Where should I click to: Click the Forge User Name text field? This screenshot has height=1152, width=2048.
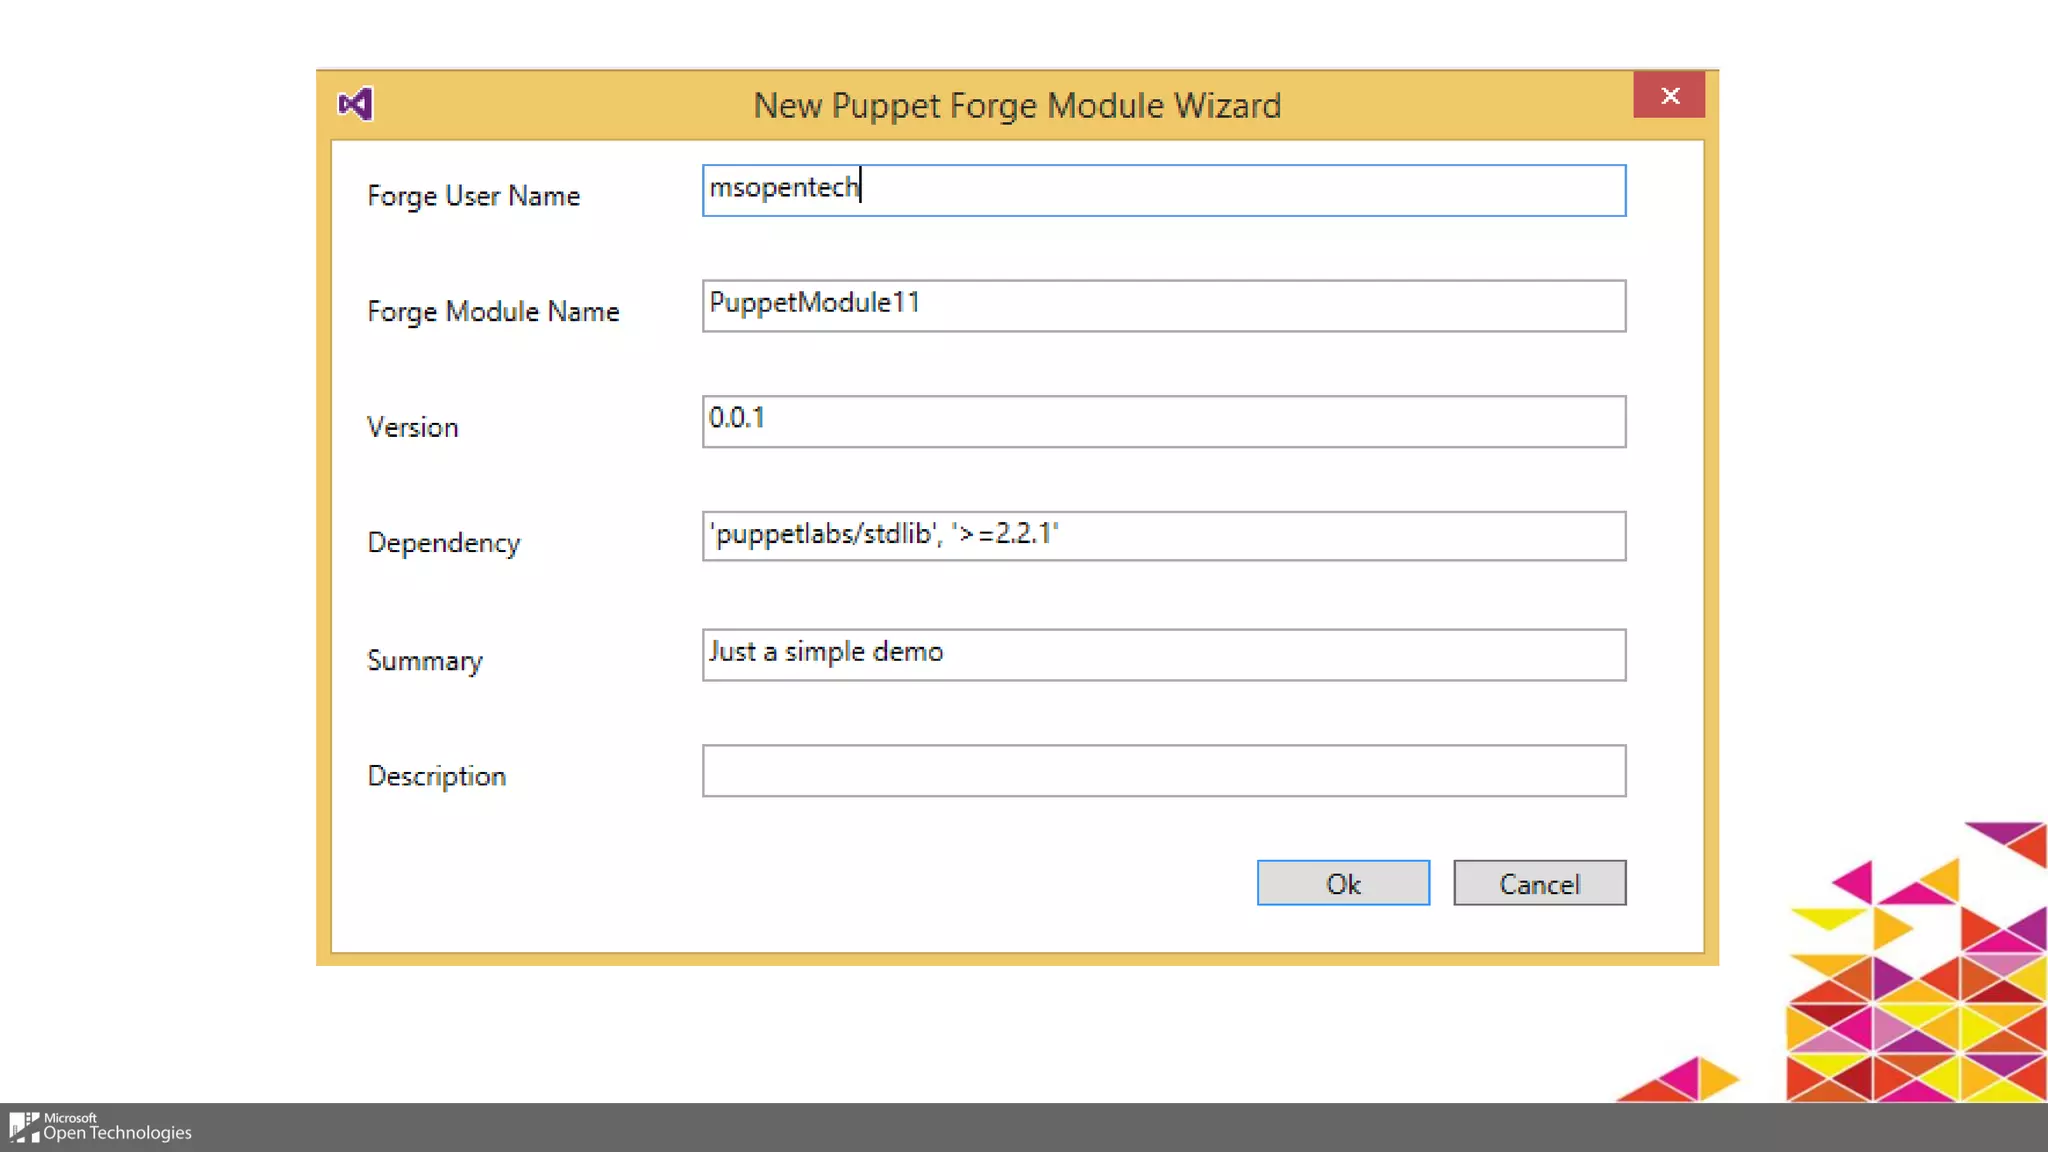coord(1163,190)
